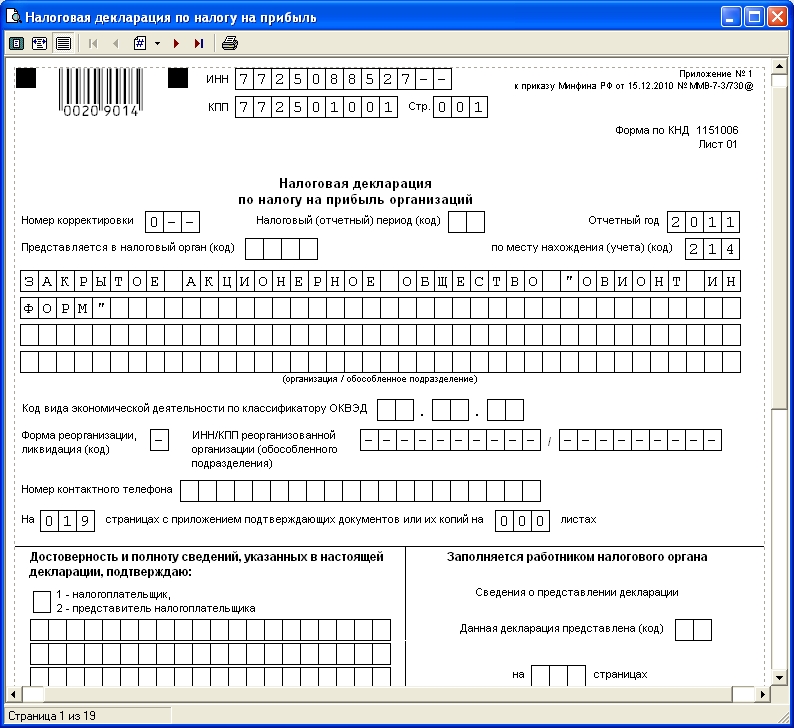Open the page number dropdown arrow
The image size is (794, 728).
pyautogui.click(x=157, y=44)
